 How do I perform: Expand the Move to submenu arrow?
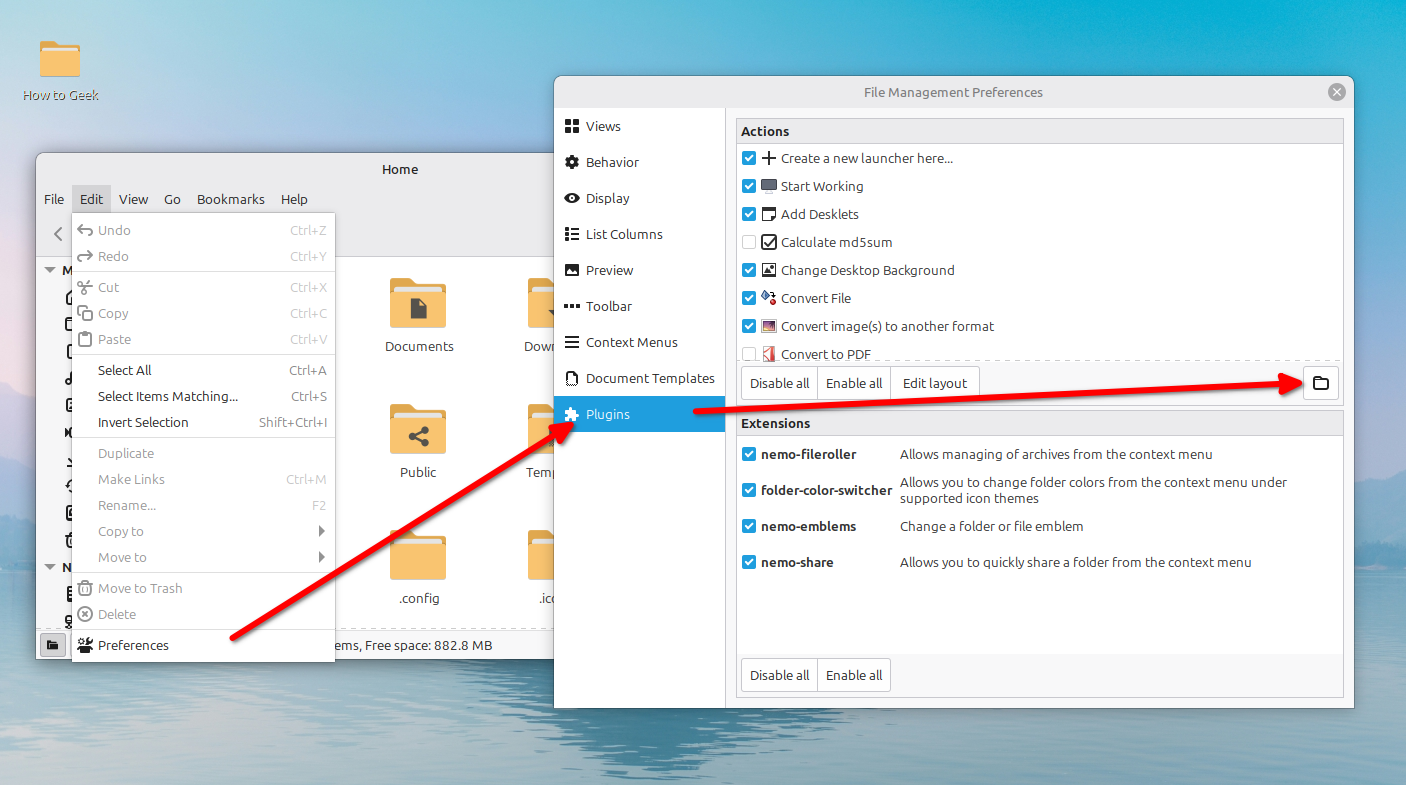[x=322, y=557]
